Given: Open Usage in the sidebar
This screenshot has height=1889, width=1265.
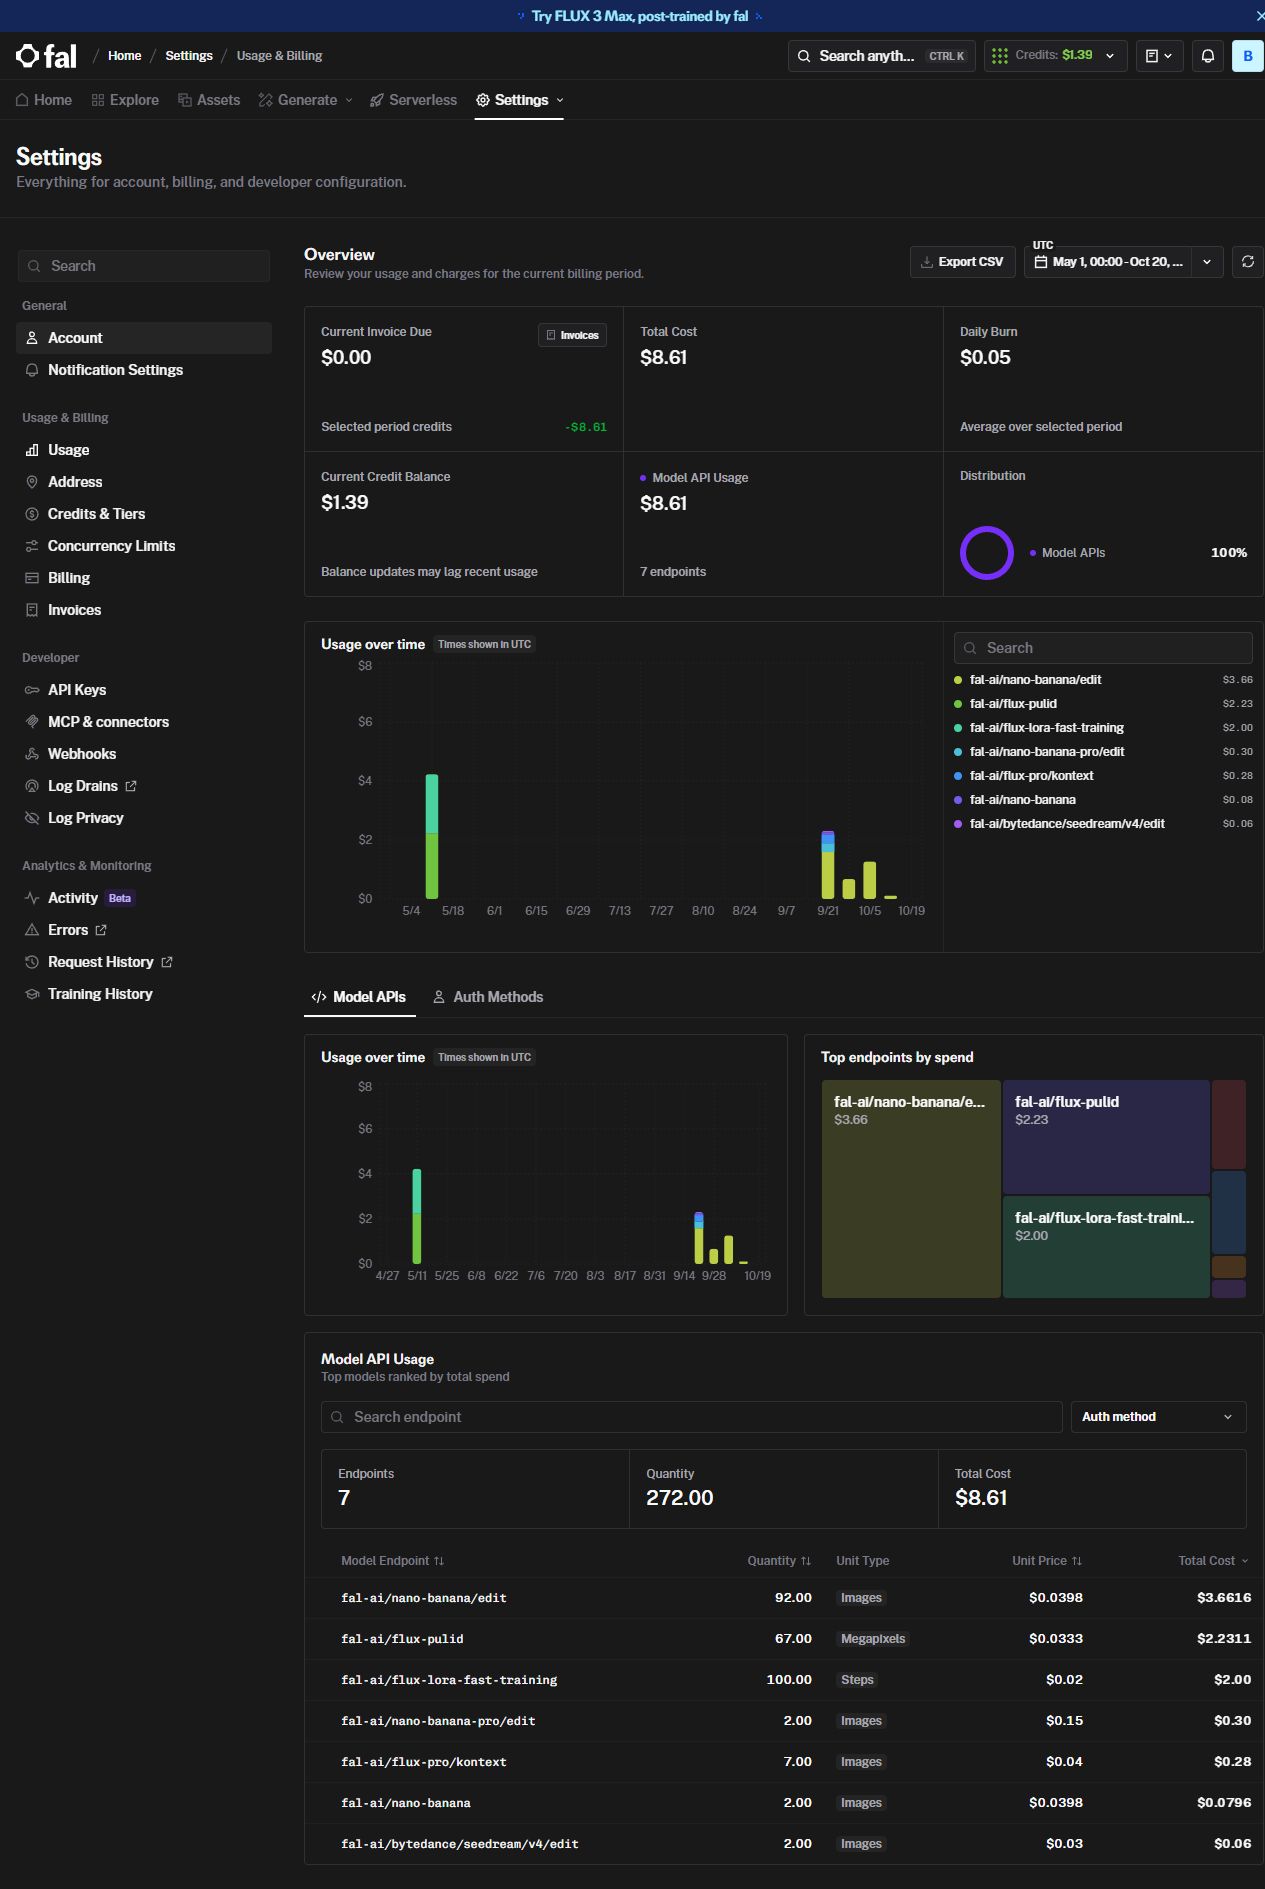Looking at the screenshot, I should 144,450.
